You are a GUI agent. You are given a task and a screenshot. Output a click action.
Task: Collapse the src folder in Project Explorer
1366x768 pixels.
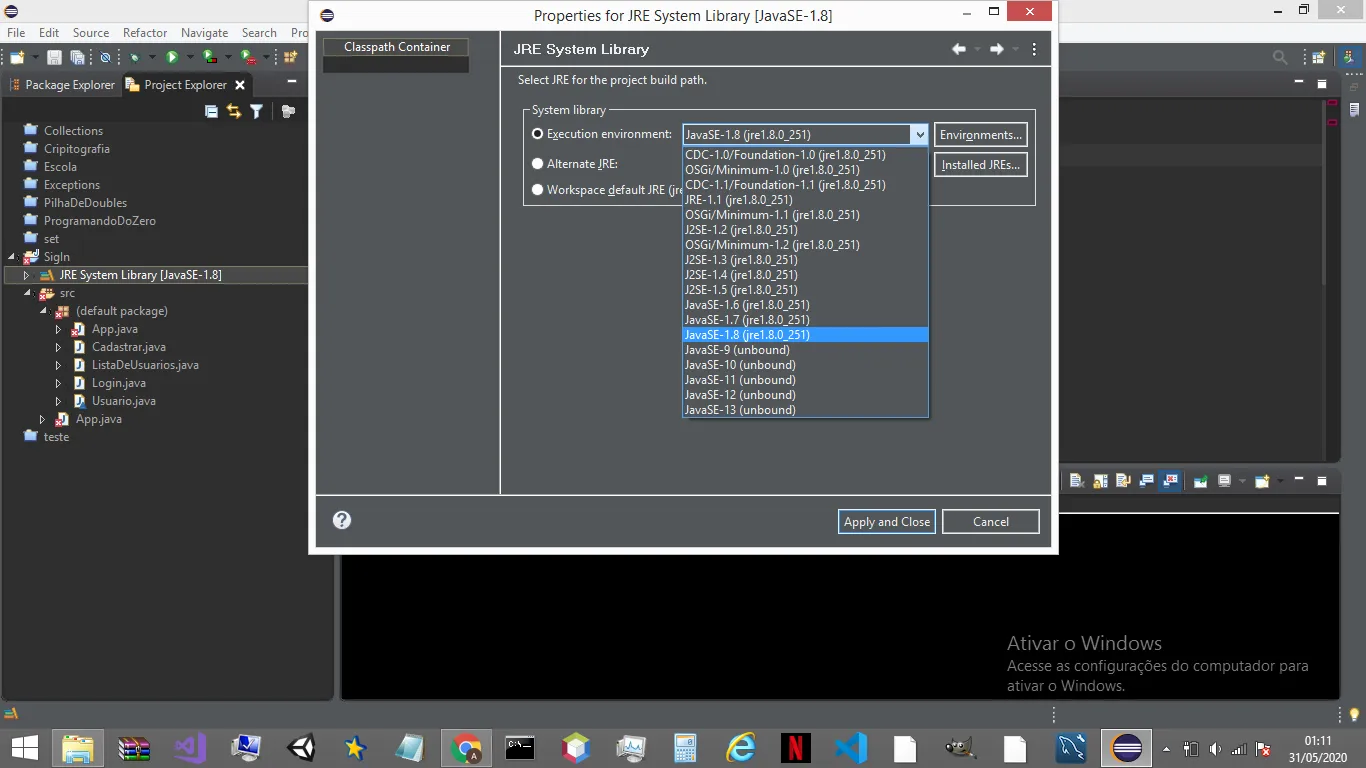tap(29, 293)
